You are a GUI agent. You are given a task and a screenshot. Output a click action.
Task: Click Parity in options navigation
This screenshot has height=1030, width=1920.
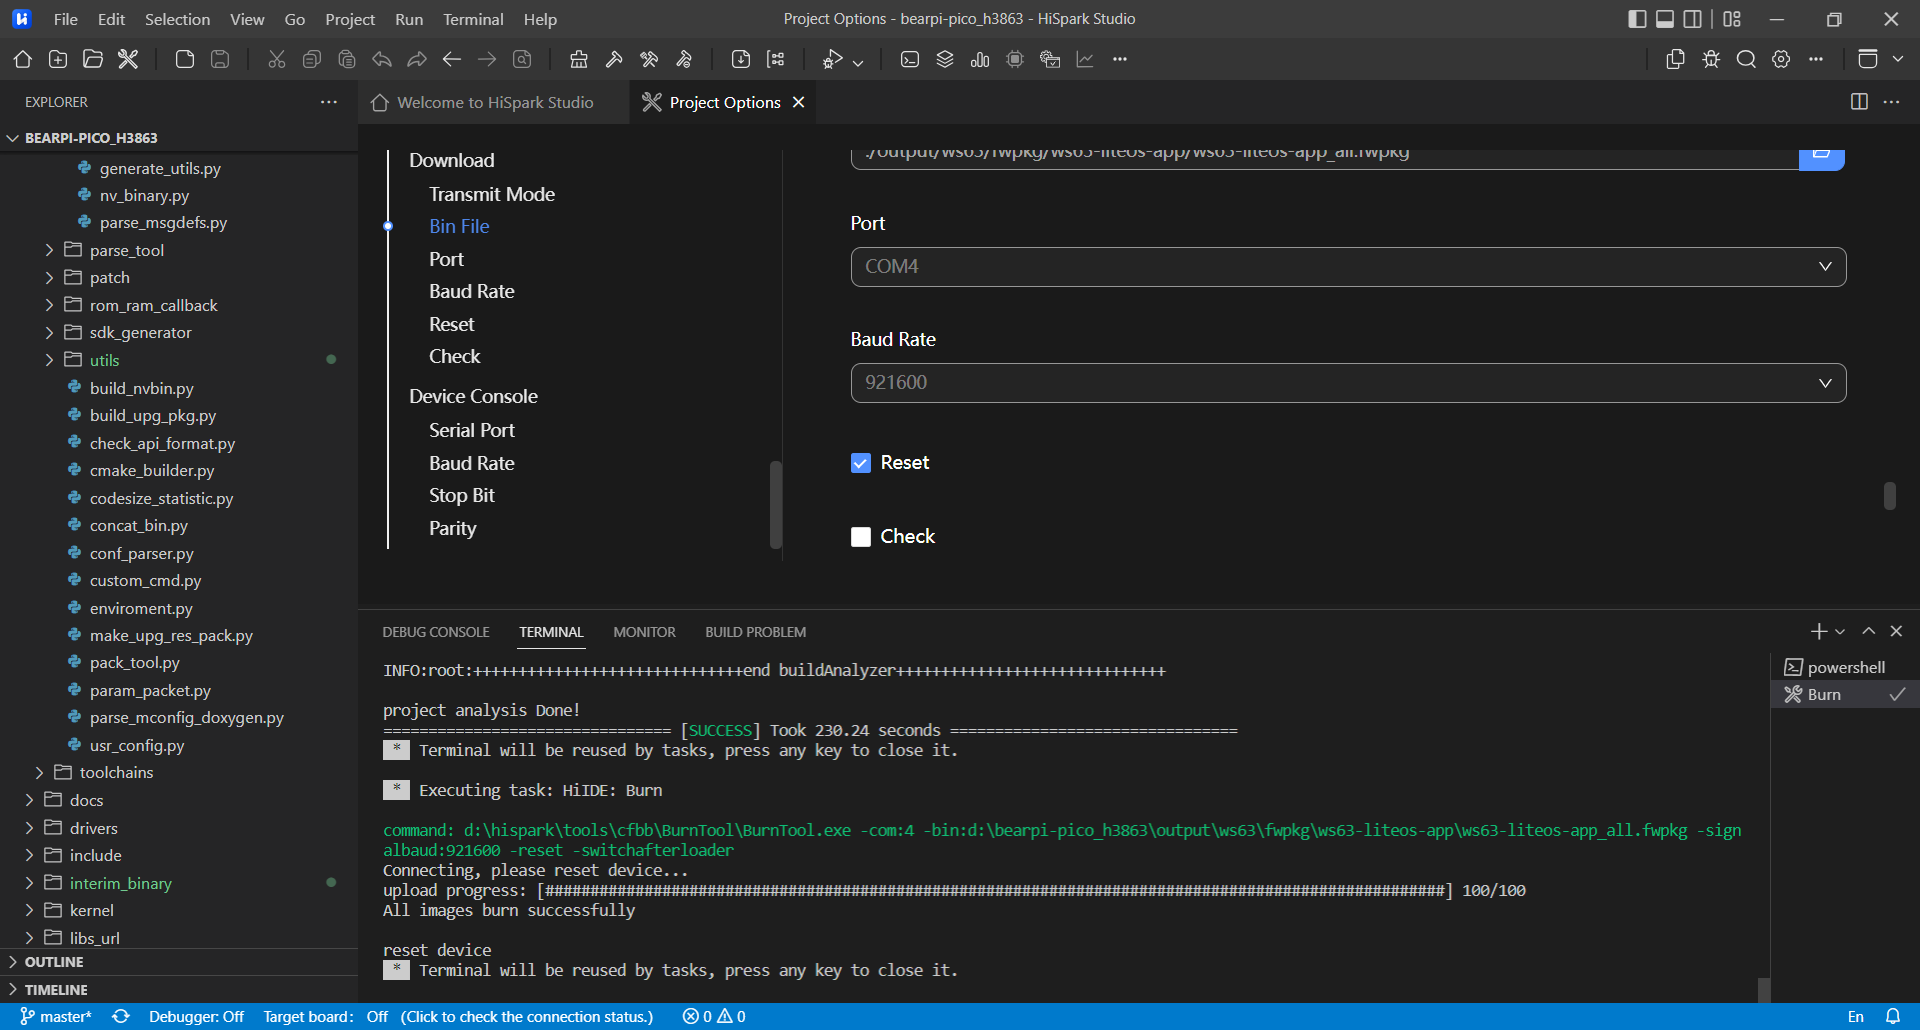coord(453,528)
